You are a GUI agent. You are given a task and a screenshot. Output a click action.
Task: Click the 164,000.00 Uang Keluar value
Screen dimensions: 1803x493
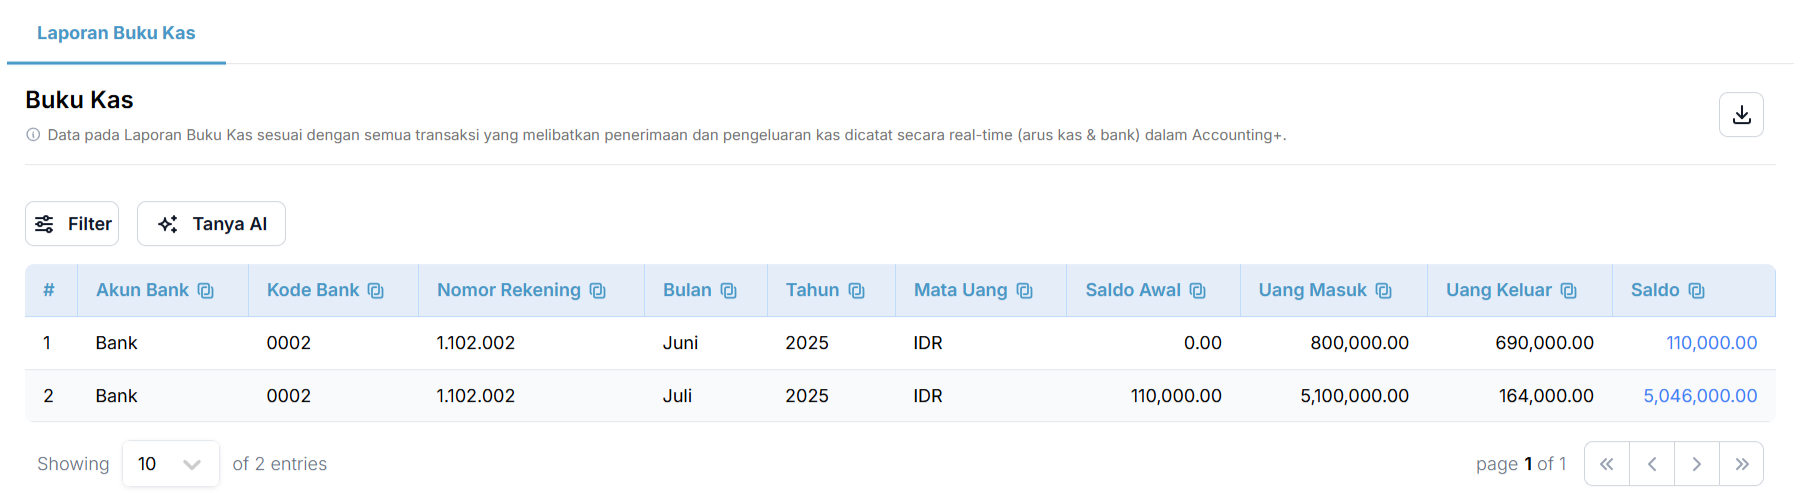click(1546, 396)
